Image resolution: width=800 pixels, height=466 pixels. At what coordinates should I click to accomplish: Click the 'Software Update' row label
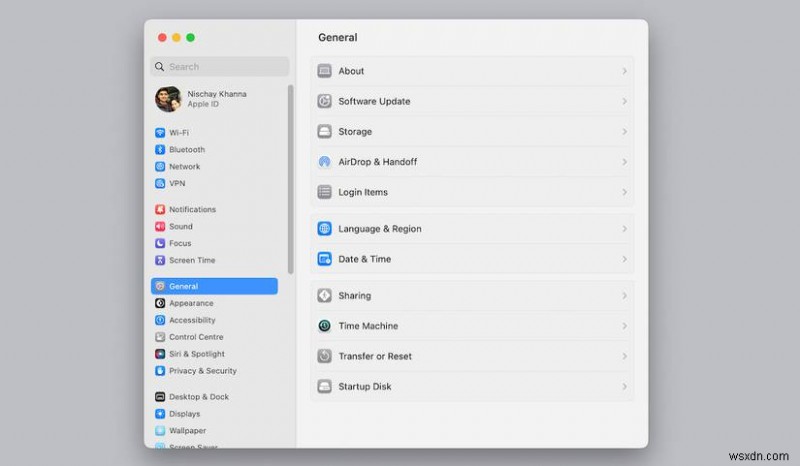(x=374, y=101)
